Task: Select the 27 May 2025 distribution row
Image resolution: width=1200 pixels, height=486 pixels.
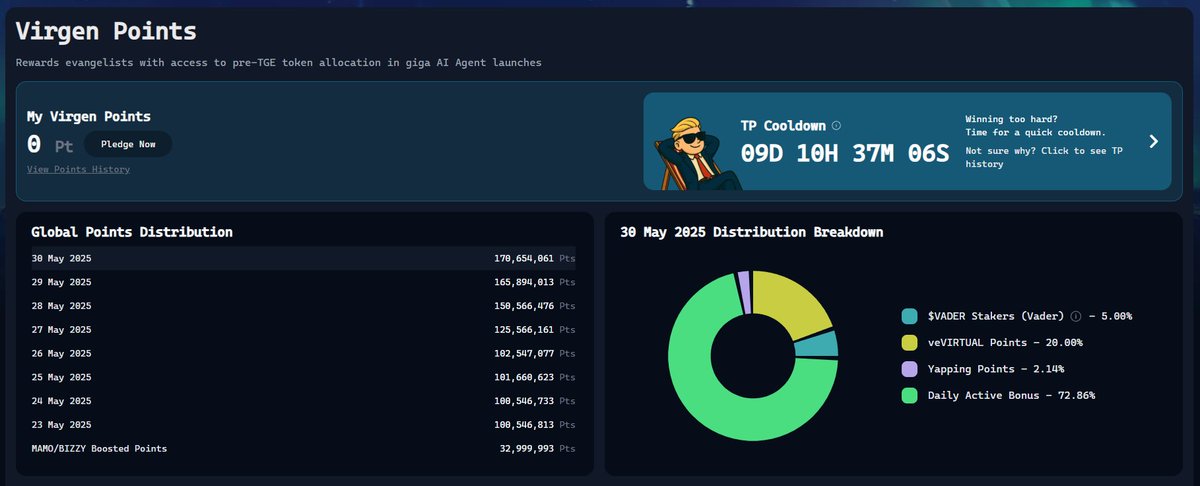Action: coord(304,329)
